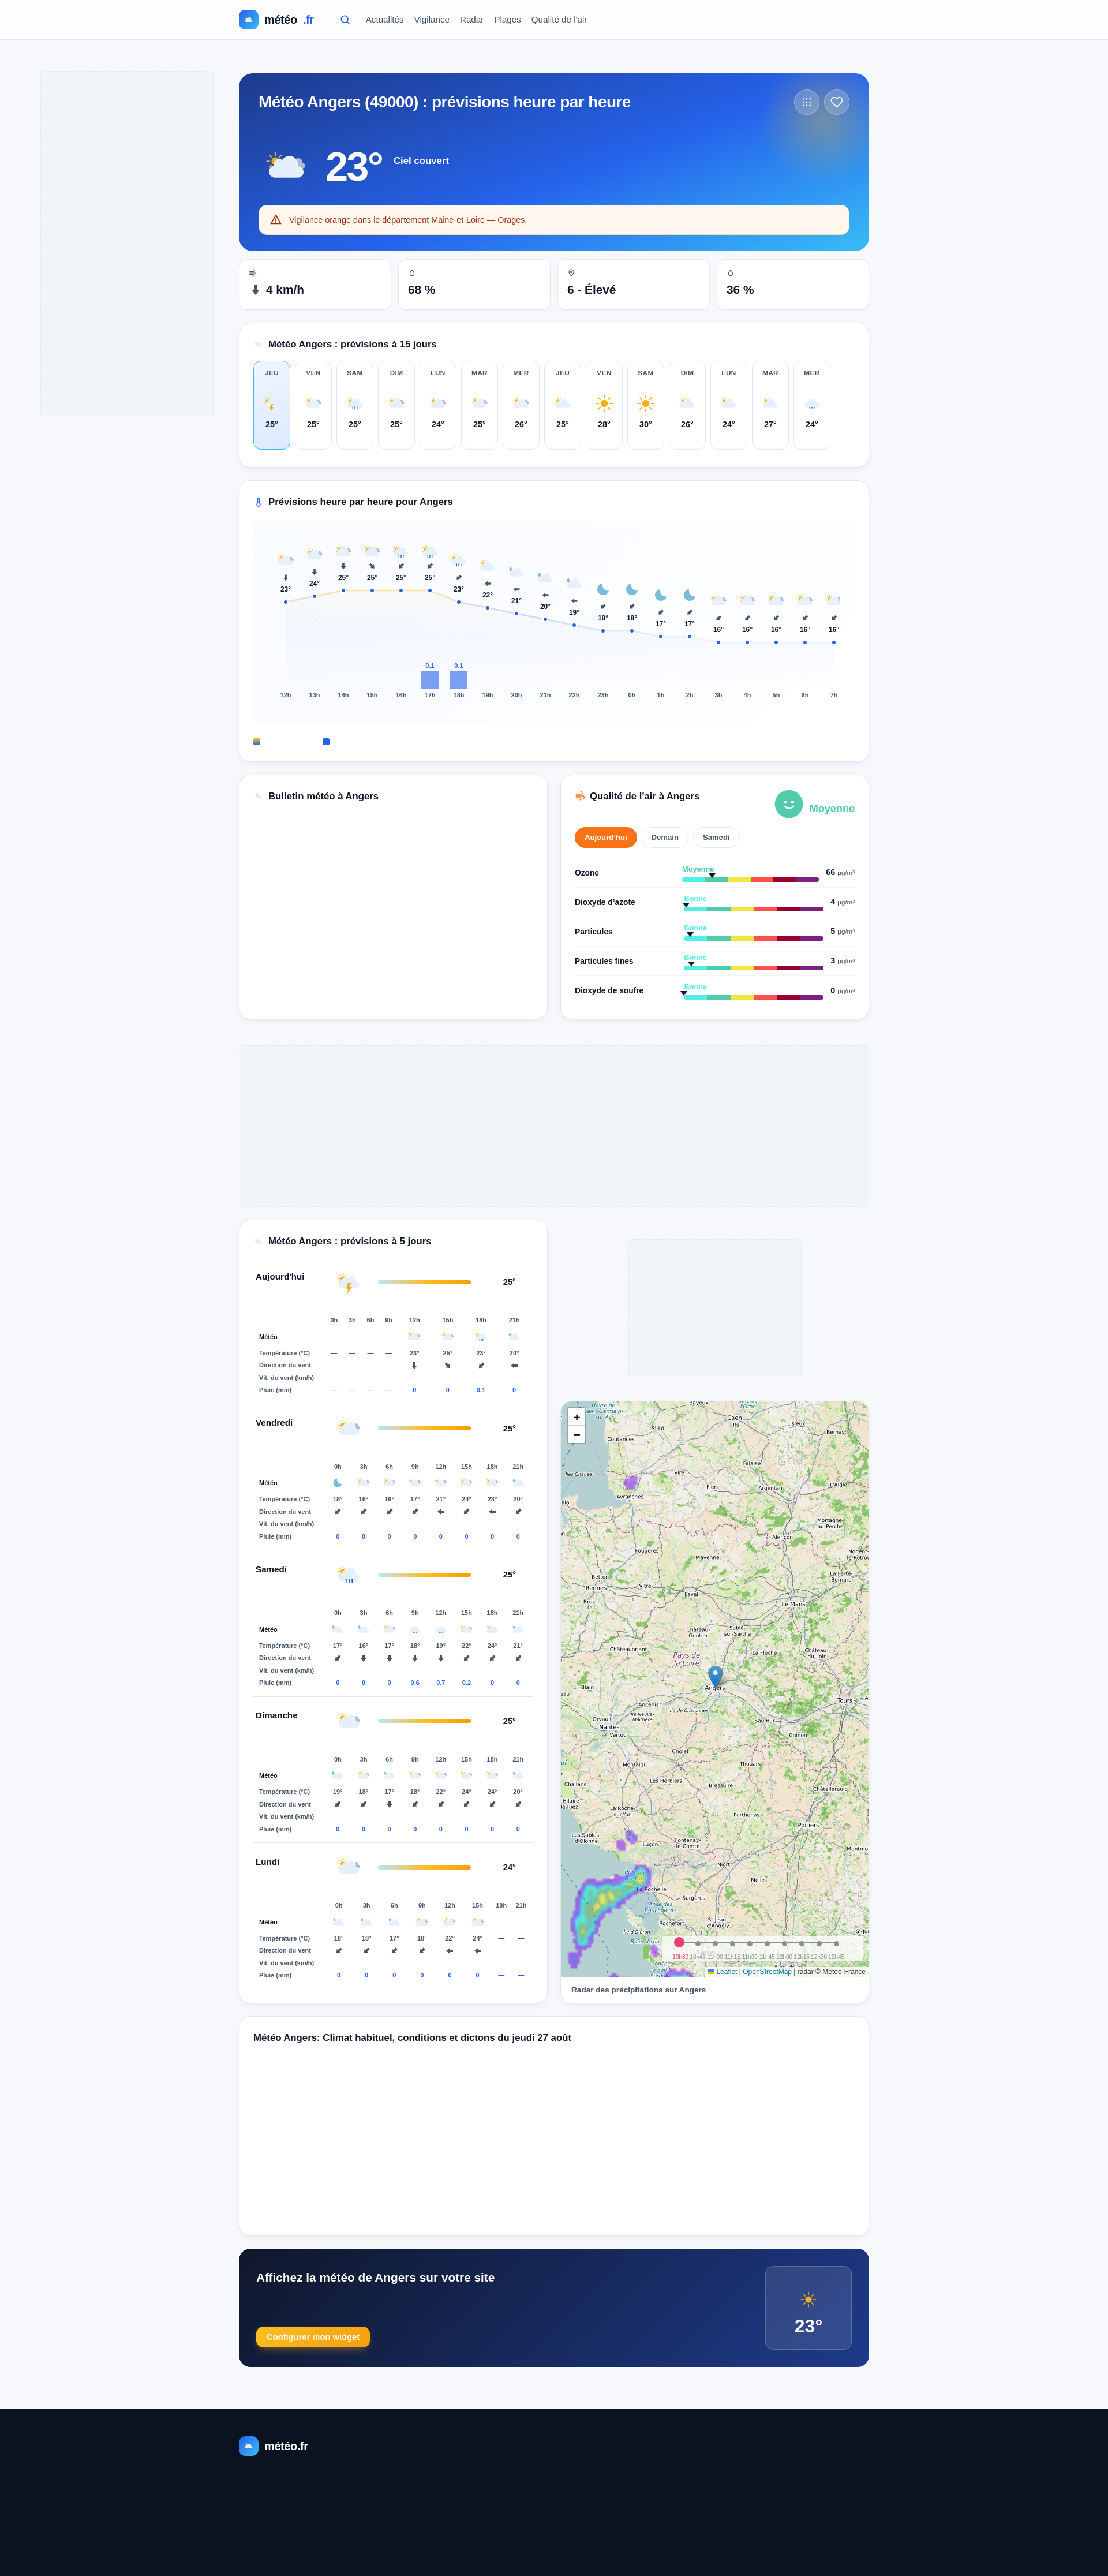The image size is (1108, 2576).
Task: Click the météo.fr logo in the footer
Action: pyautogui.click(x=274, y=2446)
